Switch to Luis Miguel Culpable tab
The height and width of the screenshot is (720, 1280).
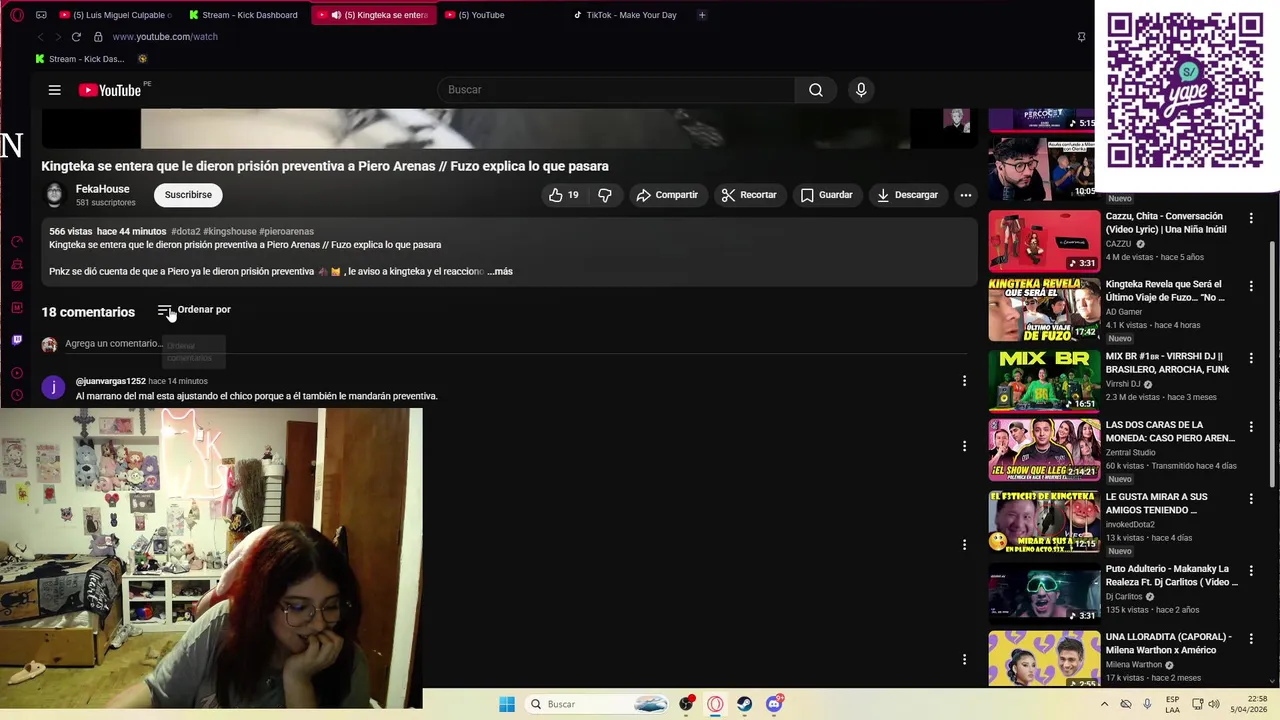click(115, 15)
